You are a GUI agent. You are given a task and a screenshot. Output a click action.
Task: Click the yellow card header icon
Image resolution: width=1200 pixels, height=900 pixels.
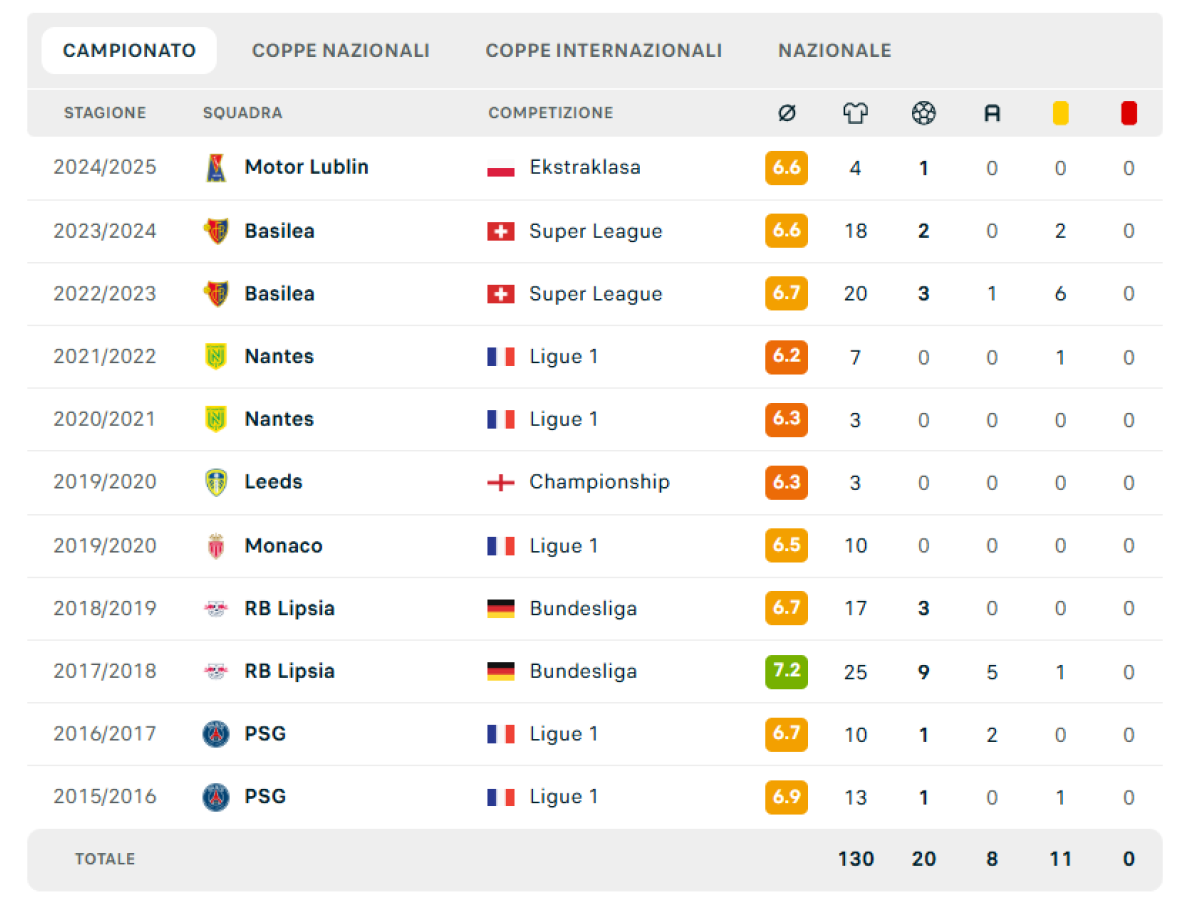[x=1060, y=114]
